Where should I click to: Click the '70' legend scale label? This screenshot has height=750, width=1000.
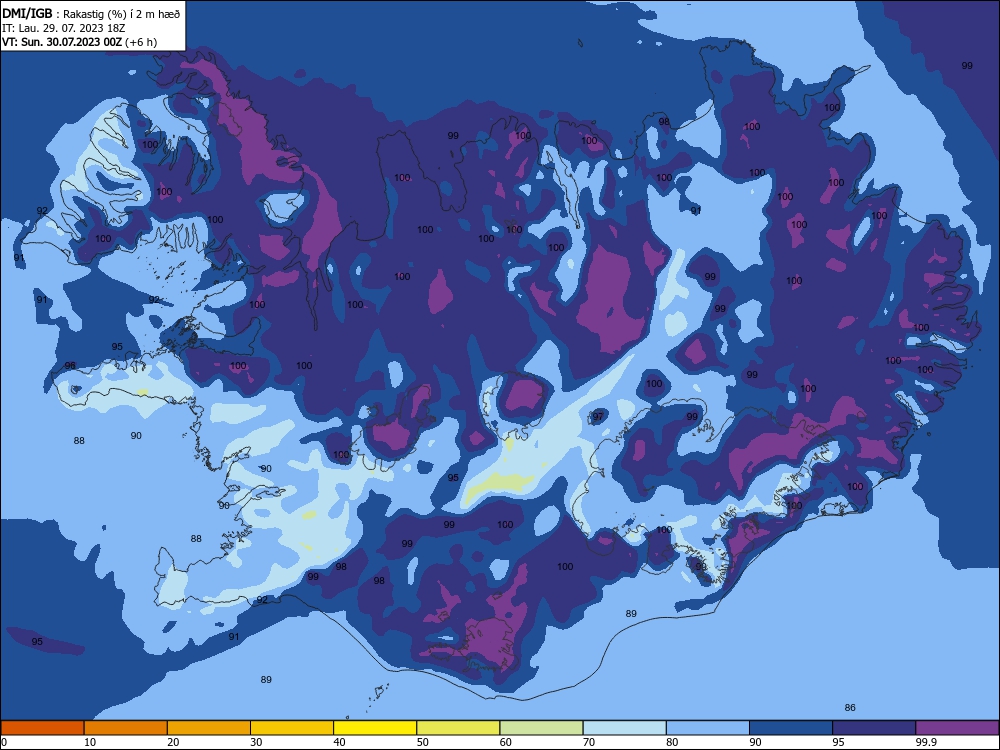click(x=589, y=742)
